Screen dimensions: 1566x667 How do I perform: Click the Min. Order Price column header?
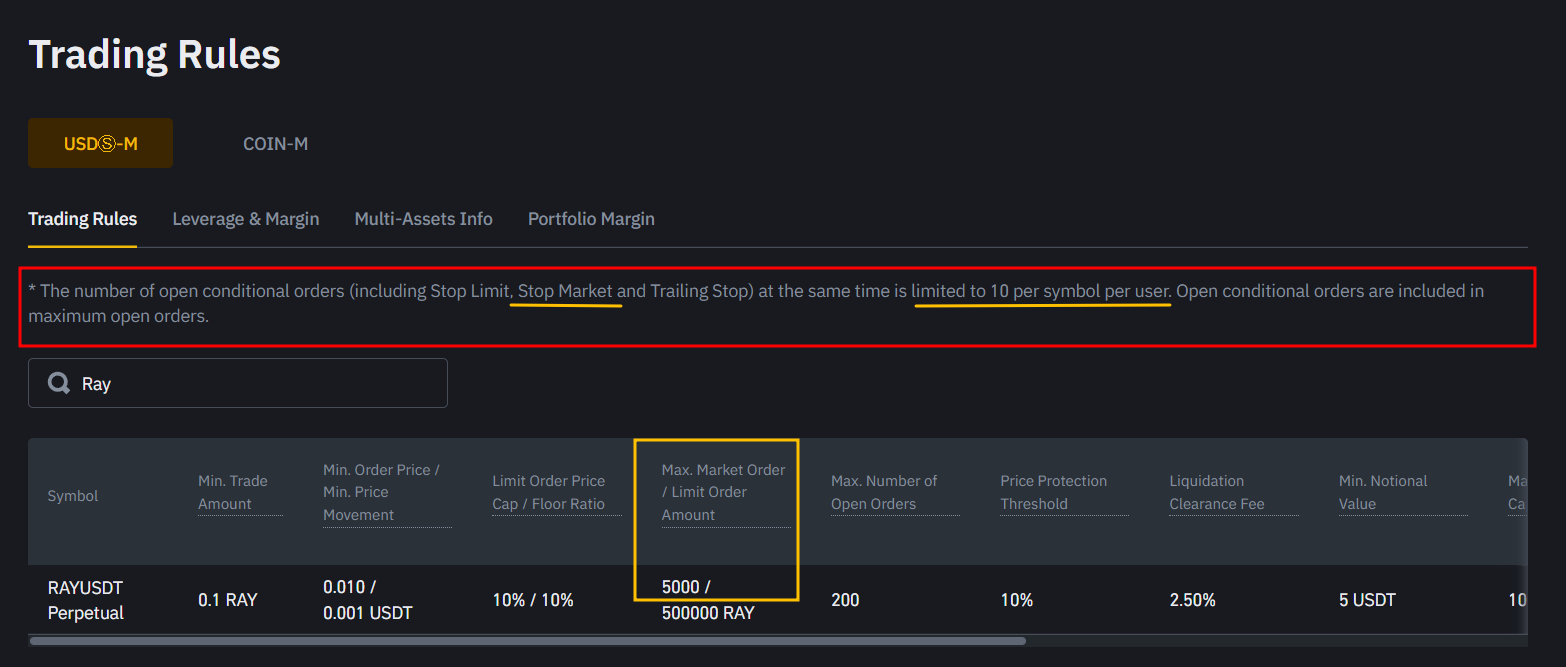381,492
